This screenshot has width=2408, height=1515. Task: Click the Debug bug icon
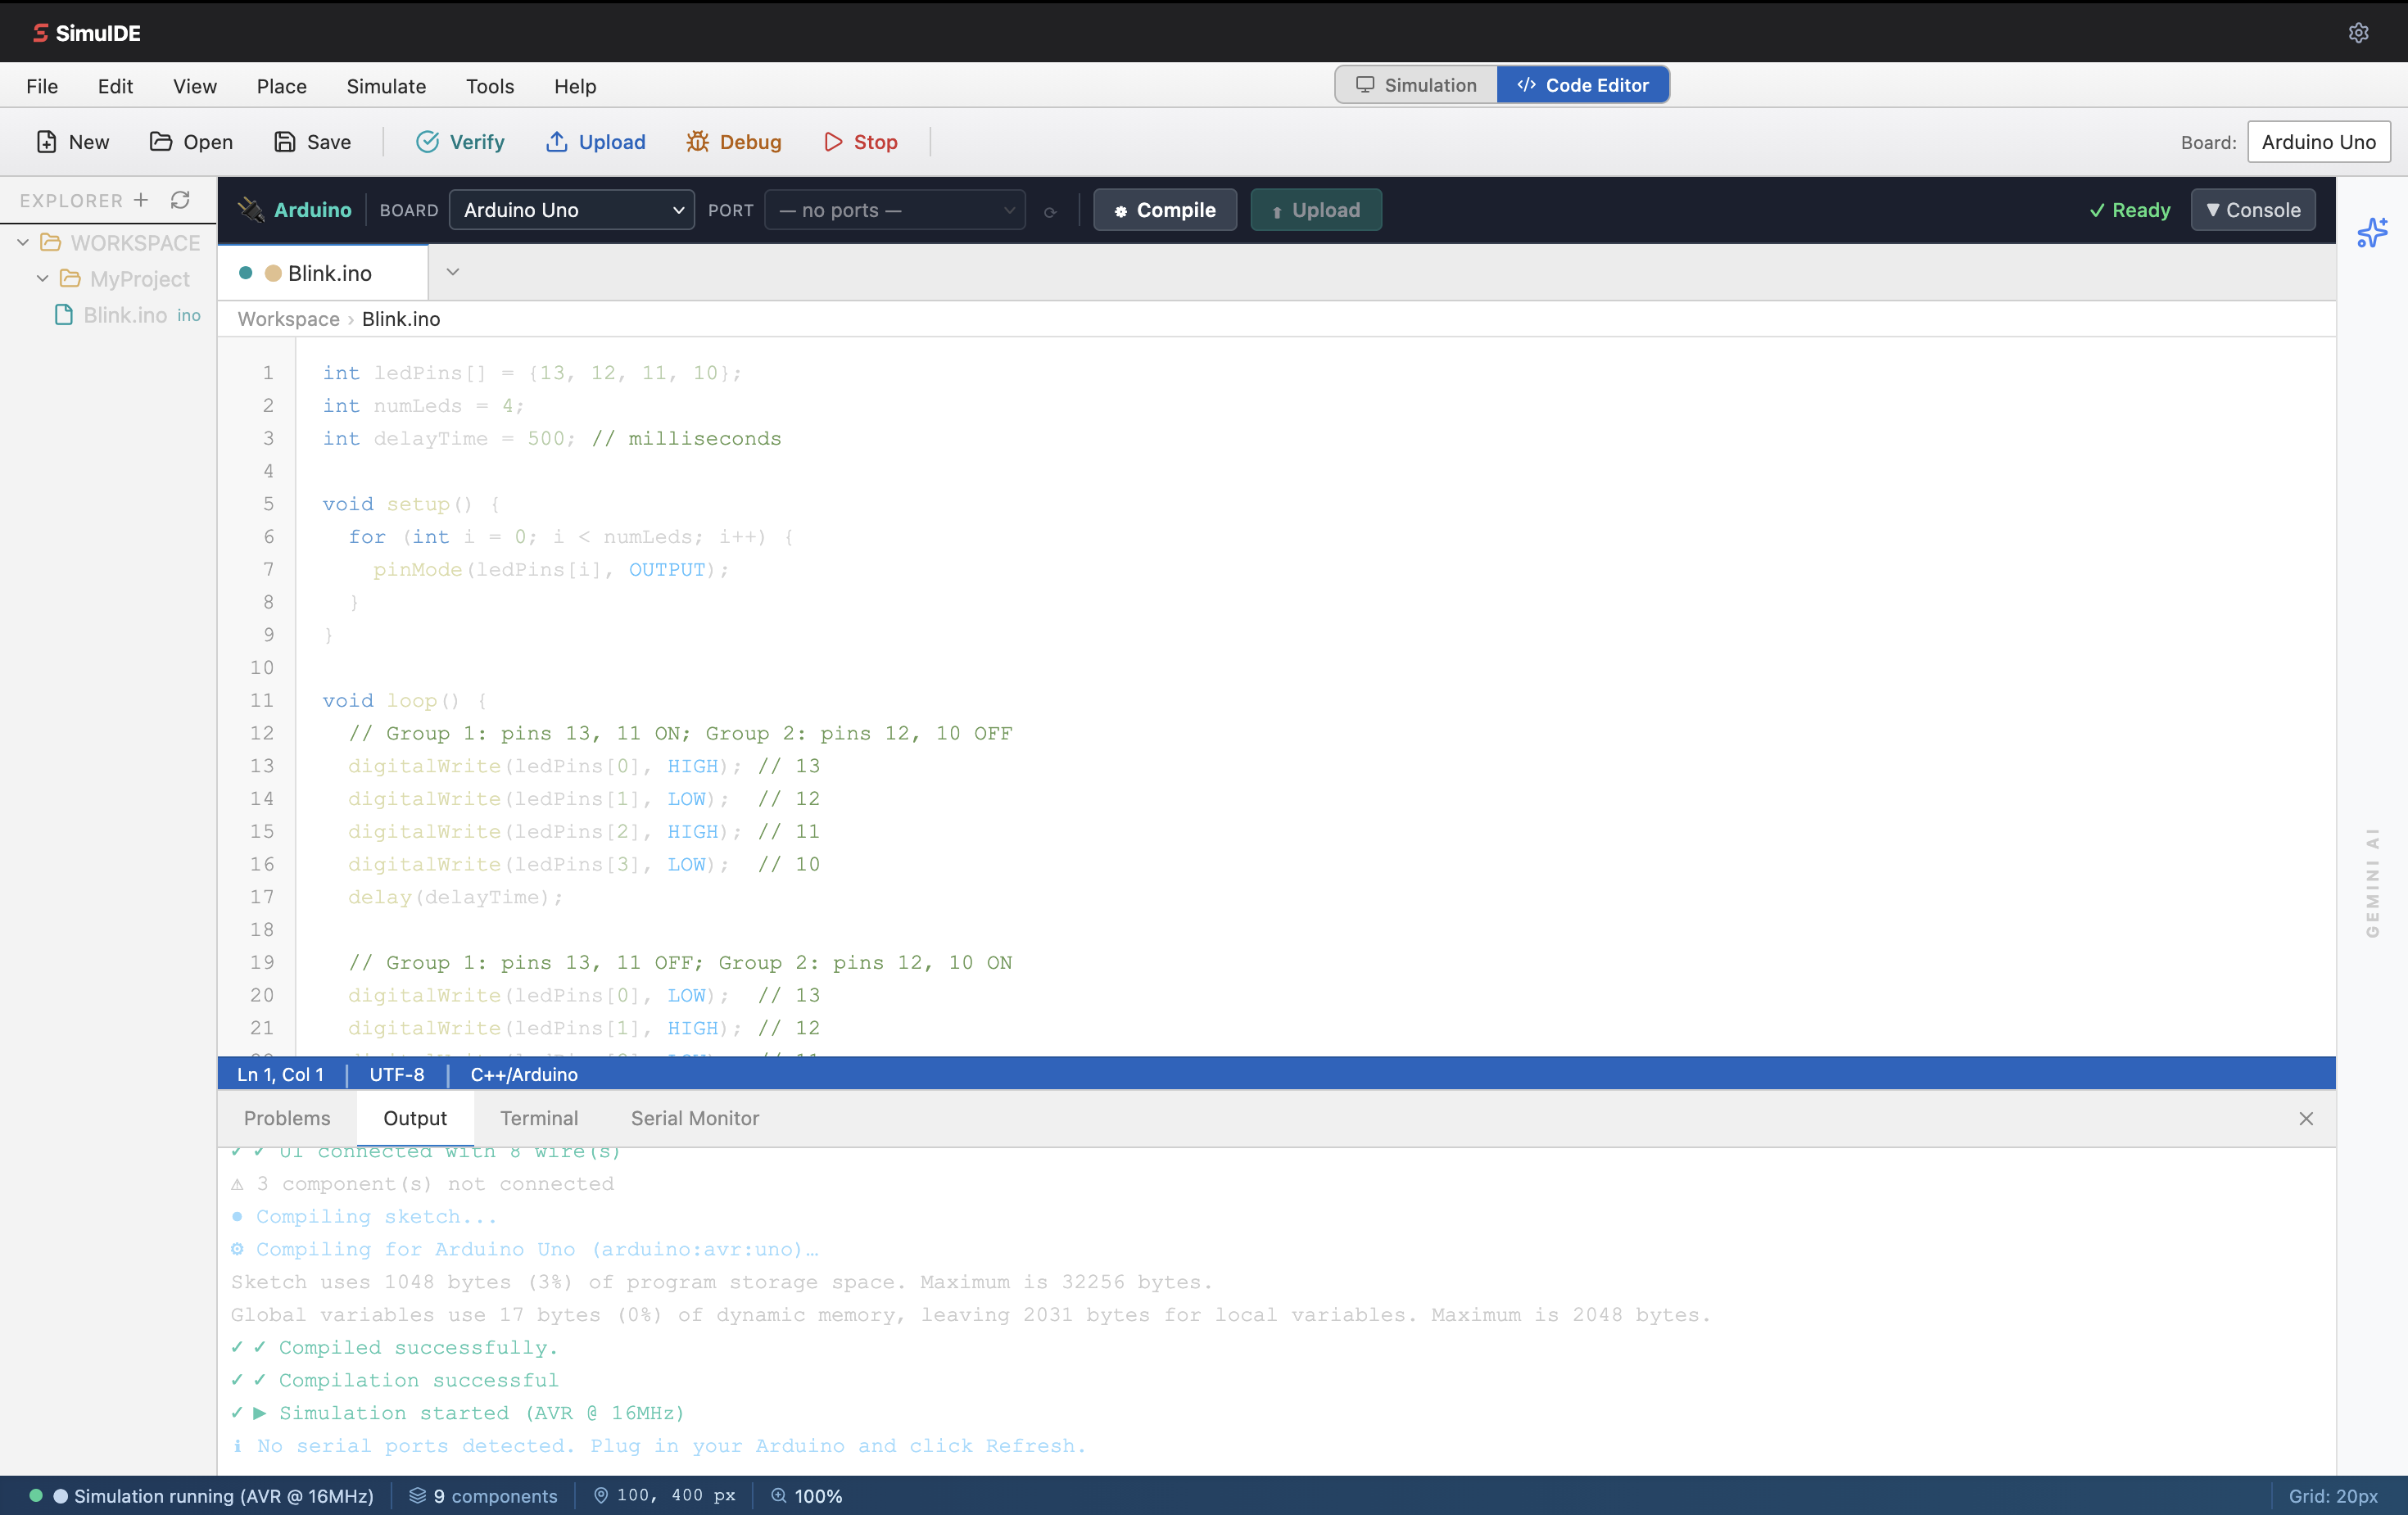coord(697,142)
